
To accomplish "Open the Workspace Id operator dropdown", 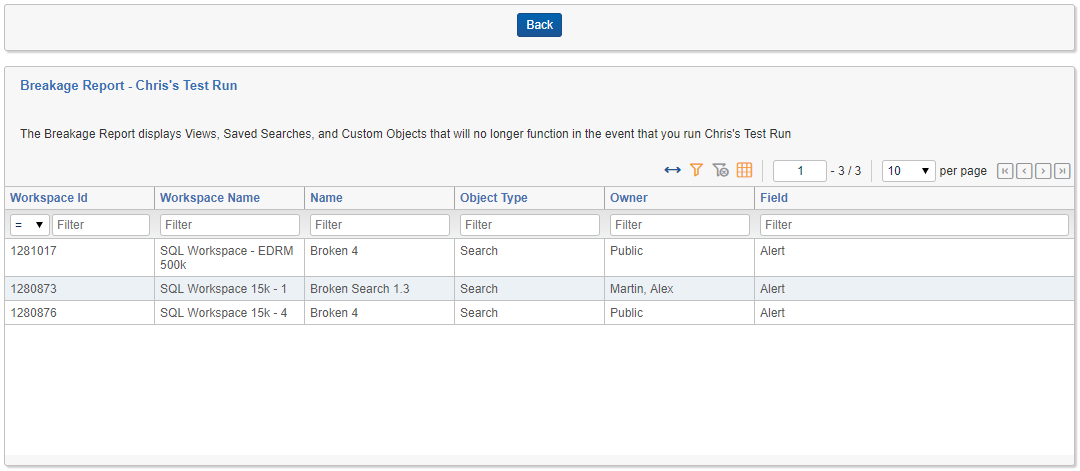I will pyautogui.click(x=30, y=225).
